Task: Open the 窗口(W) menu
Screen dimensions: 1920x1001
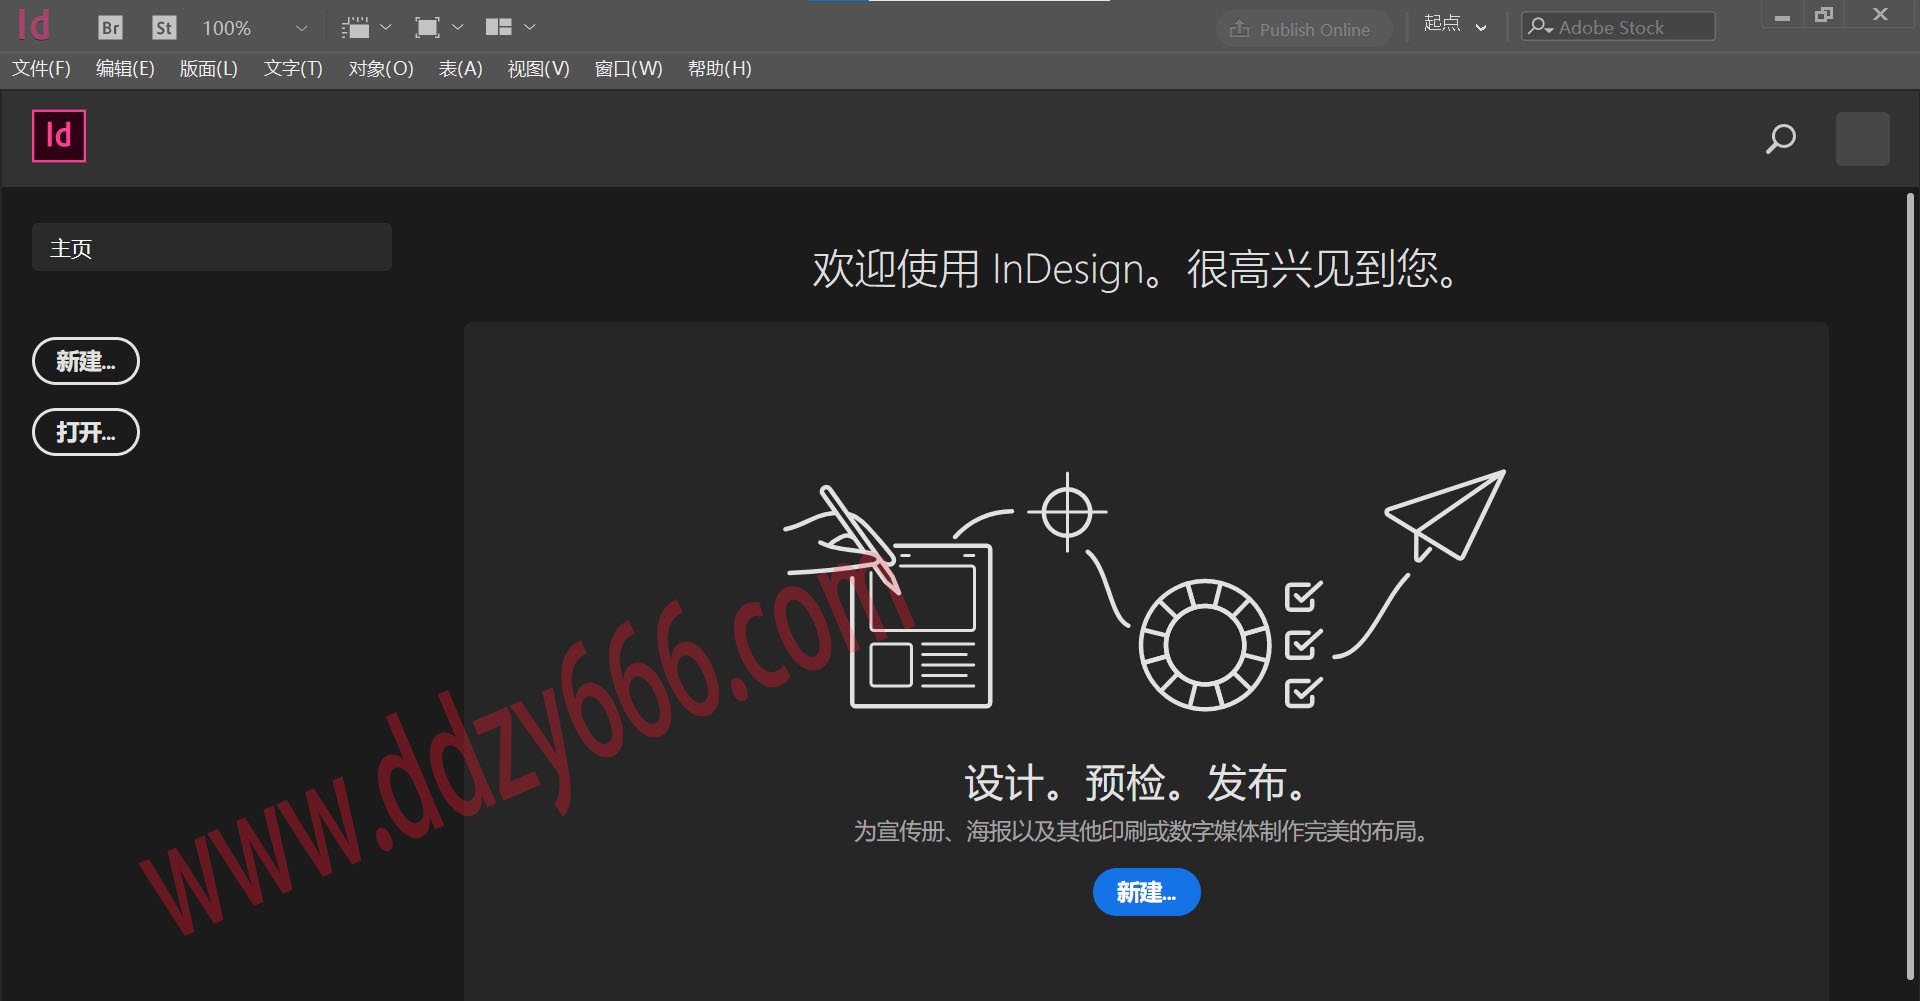Action: pyautogui.click(x=628, y=69)
